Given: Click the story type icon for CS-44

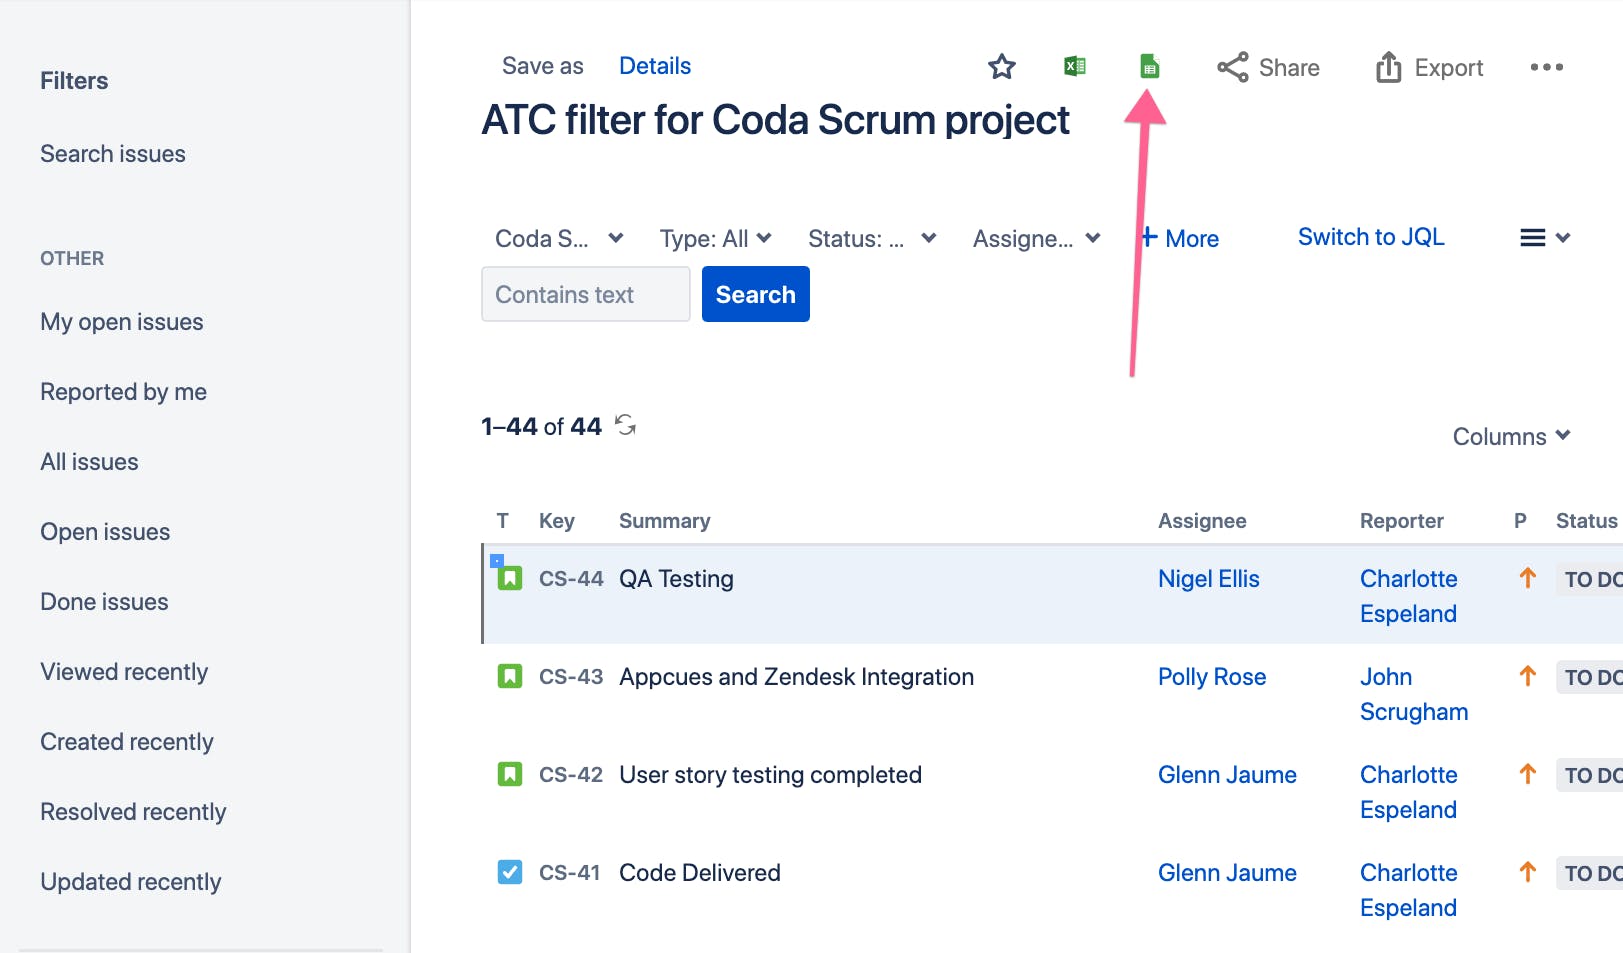Looking at the screenshot, I should [510, 578].
